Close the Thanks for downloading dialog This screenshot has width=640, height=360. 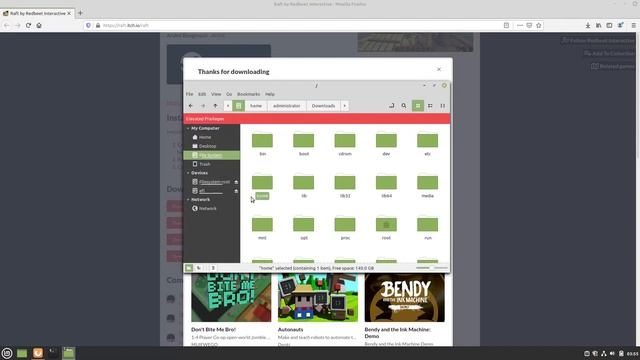tap(439, 69)
